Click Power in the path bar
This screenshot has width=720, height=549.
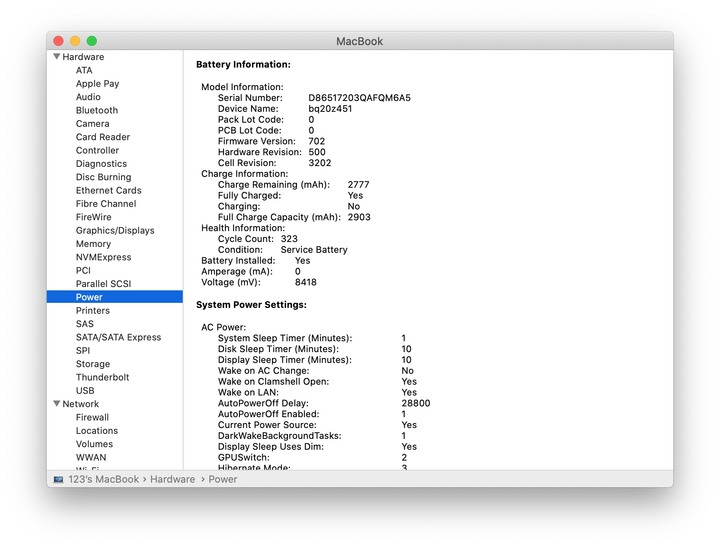pyautogui.click(x=223, y=479)
